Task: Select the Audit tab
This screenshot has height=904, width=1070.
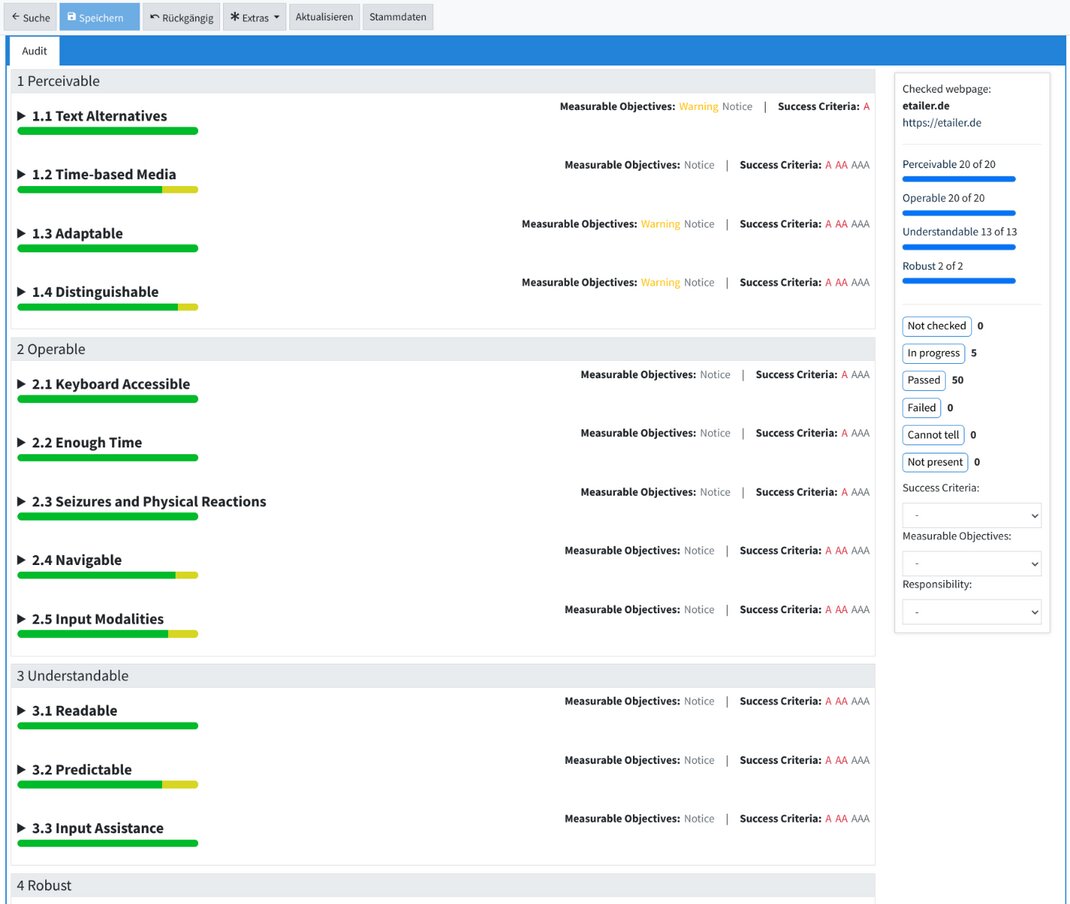Action: pyautogui.click(x=34, y=51)
